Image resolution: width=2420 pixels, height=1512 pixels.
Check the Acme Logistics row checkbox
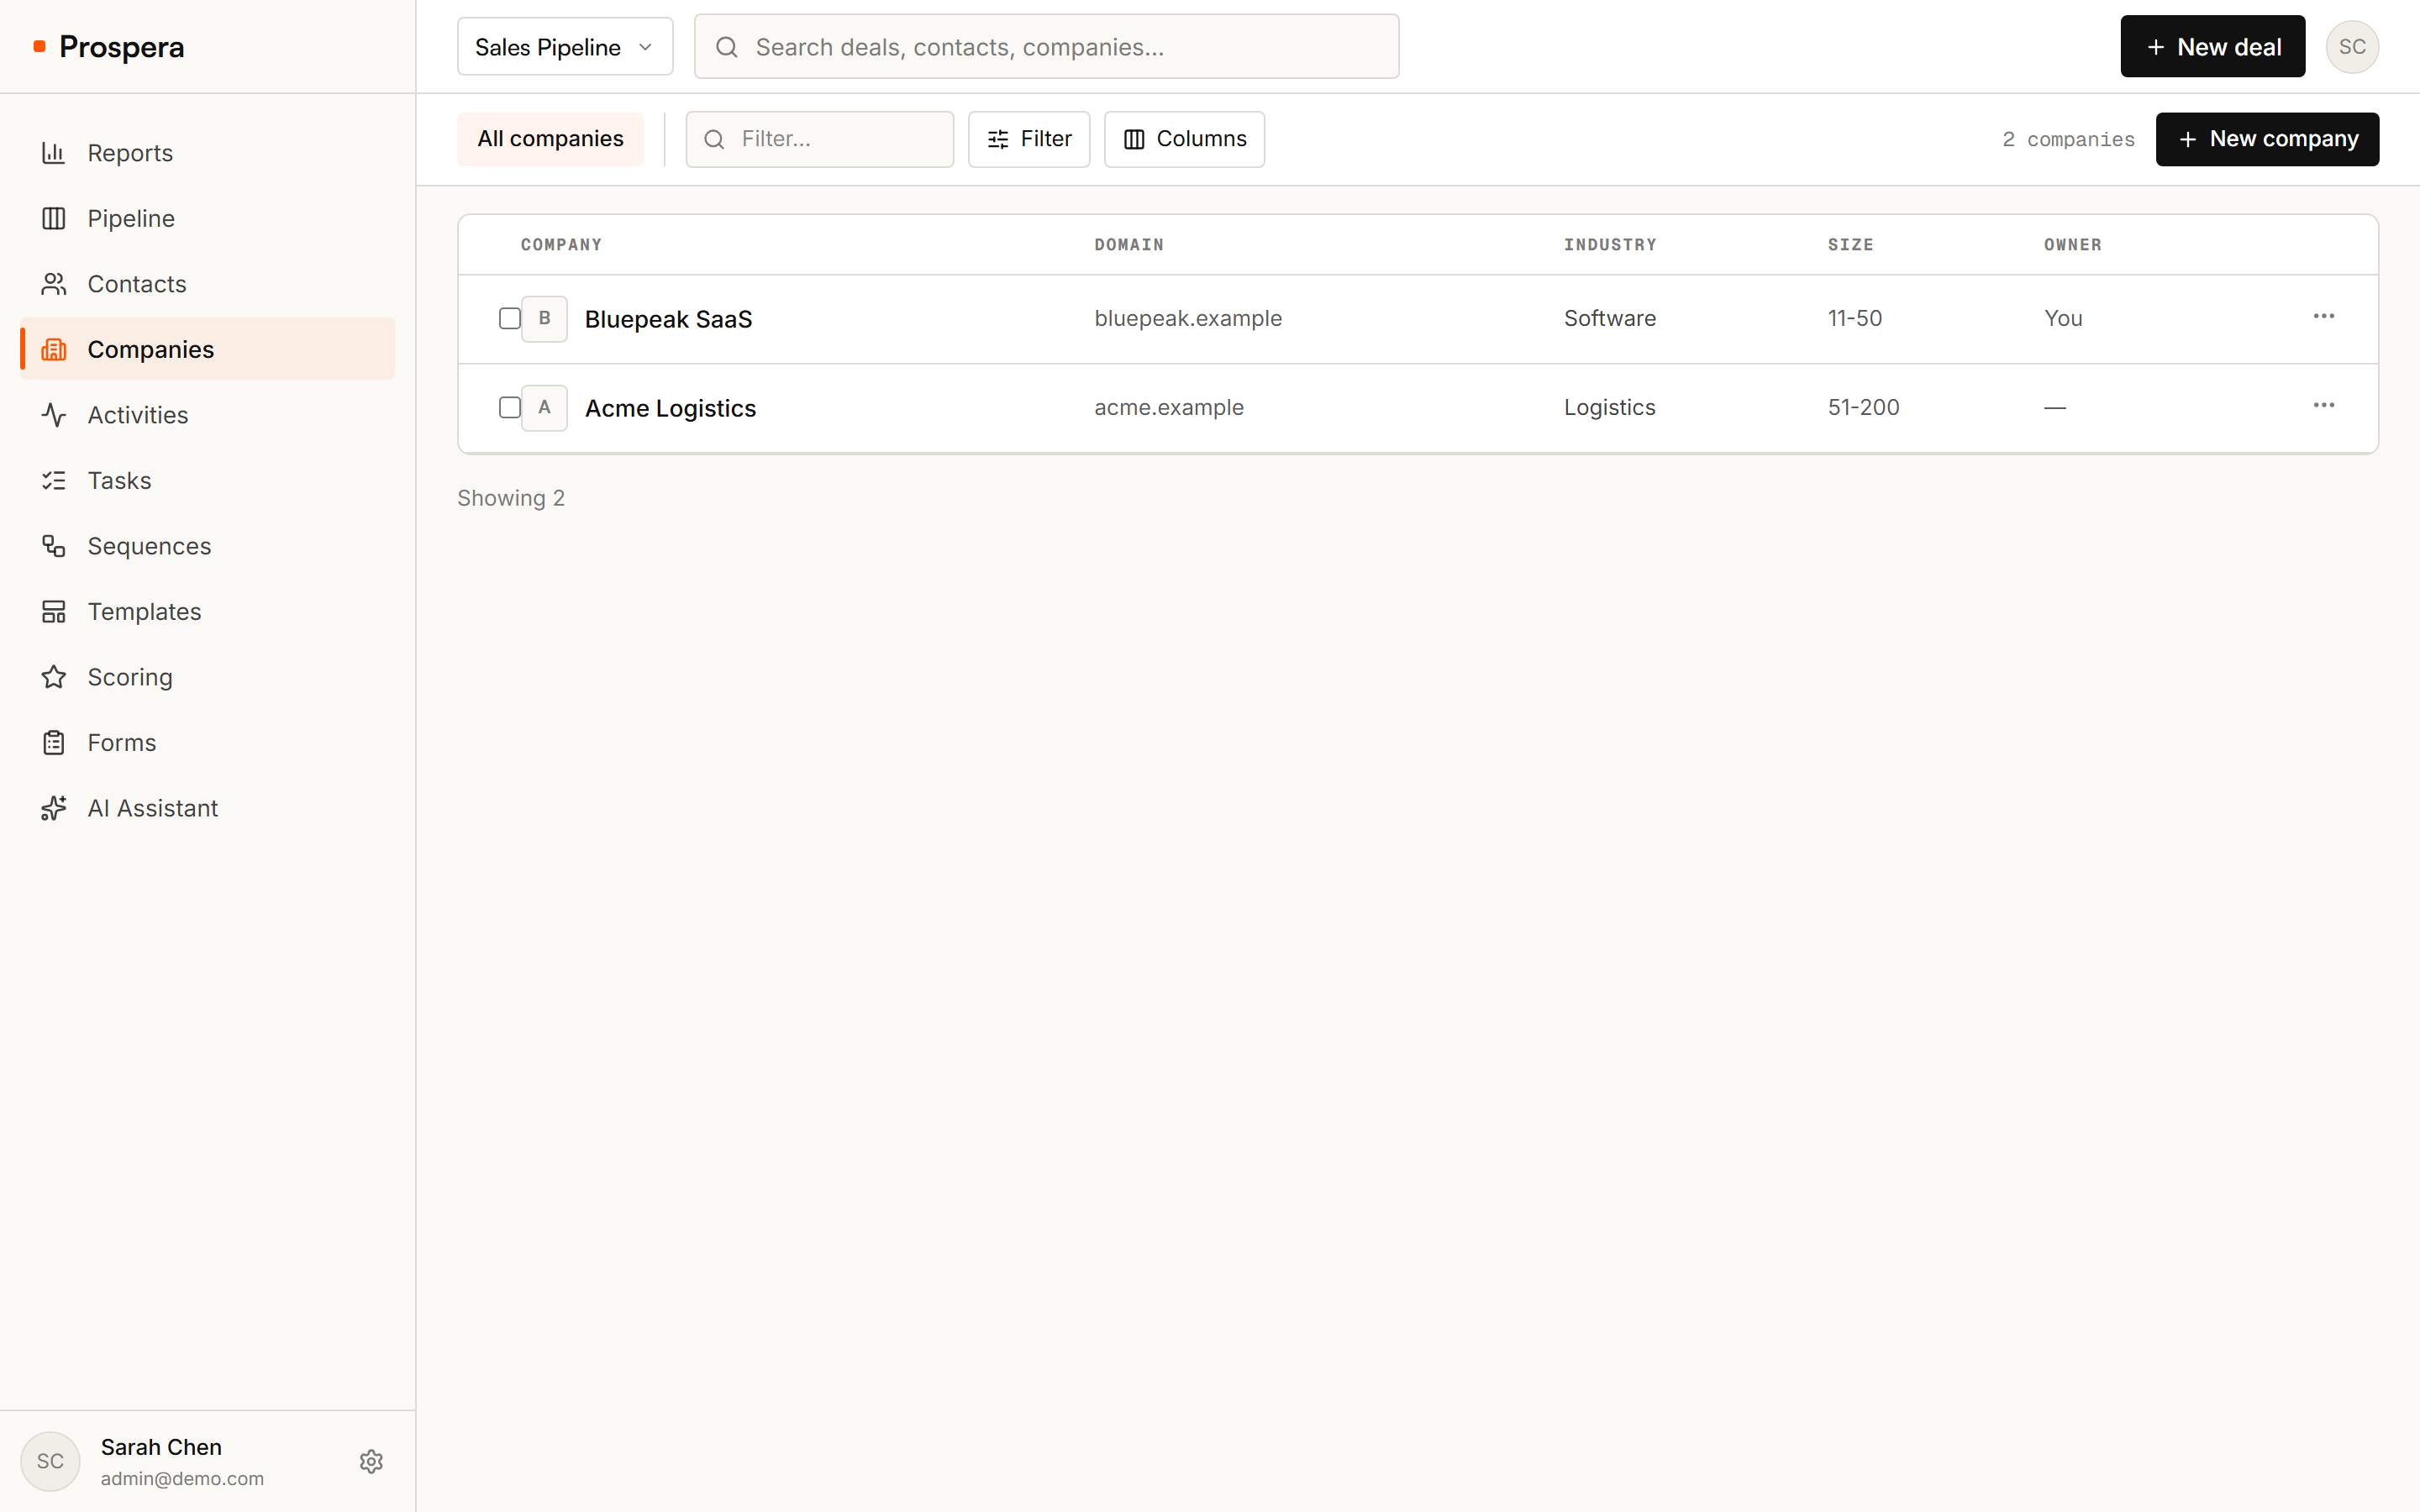pos(510,407)
